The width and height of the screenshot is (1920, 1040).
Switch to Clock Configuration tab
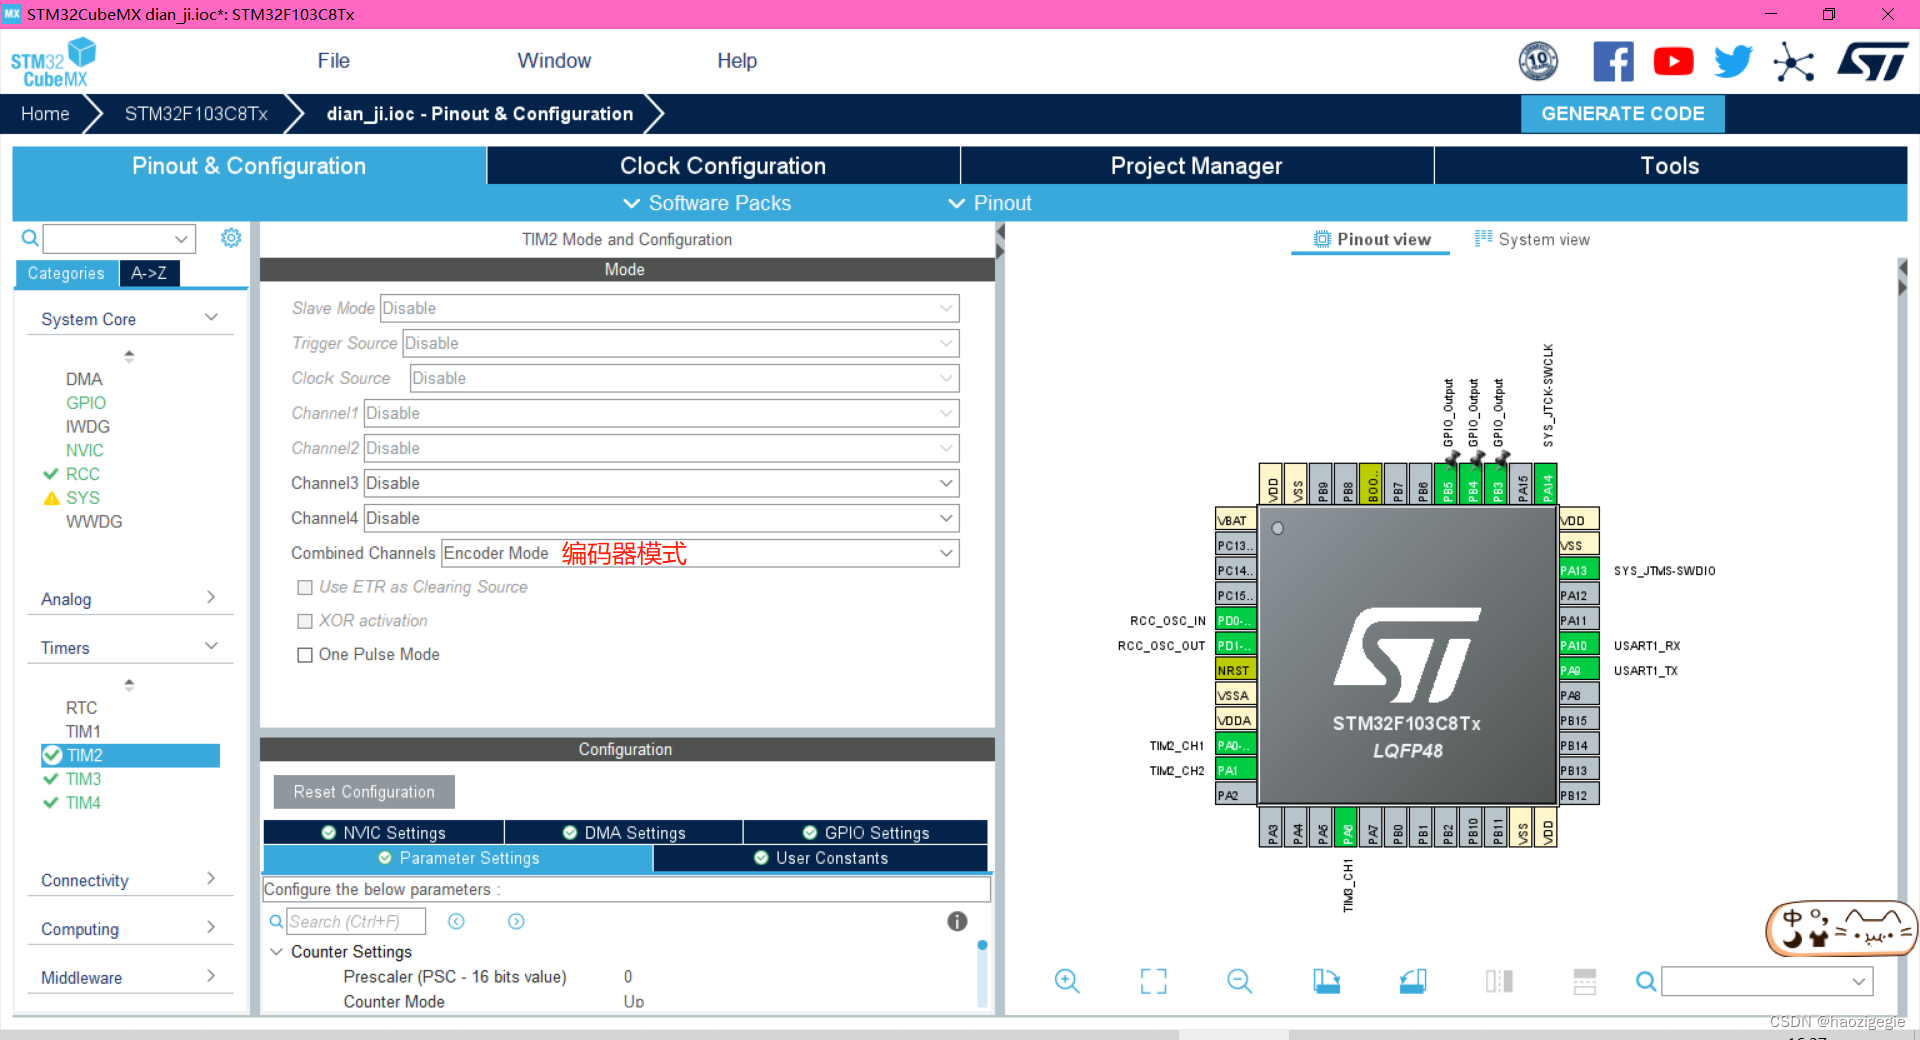pos(723,166)
